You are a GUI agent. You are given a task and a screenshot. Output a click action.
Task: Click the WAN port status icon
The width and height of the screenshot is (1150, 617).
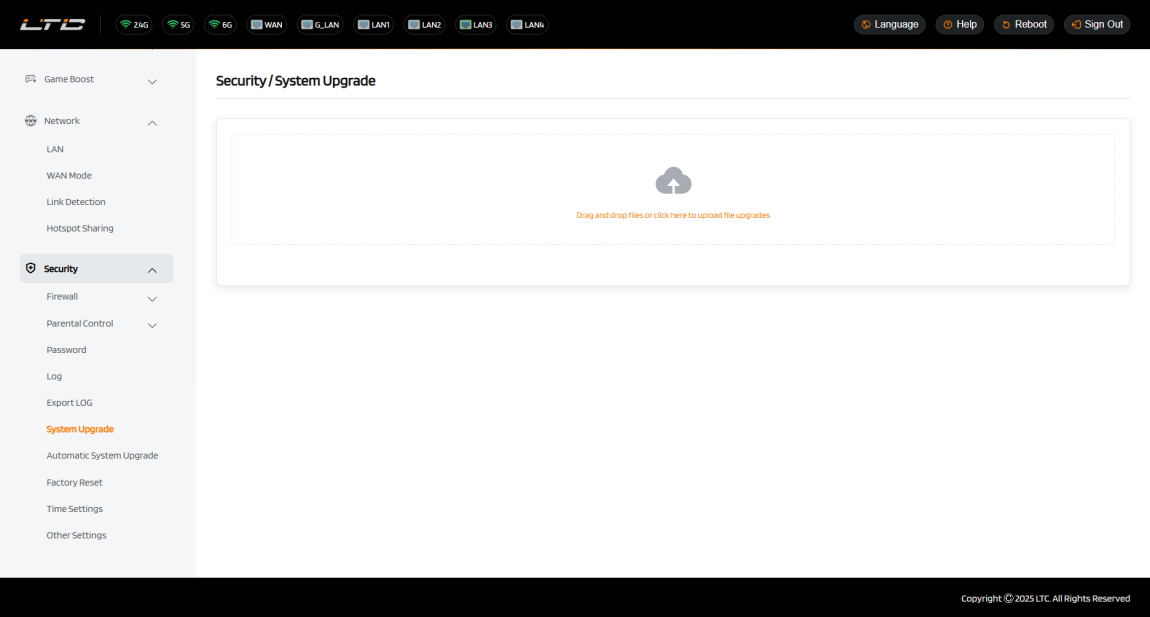pyautogui.click(x=266, y=25)
